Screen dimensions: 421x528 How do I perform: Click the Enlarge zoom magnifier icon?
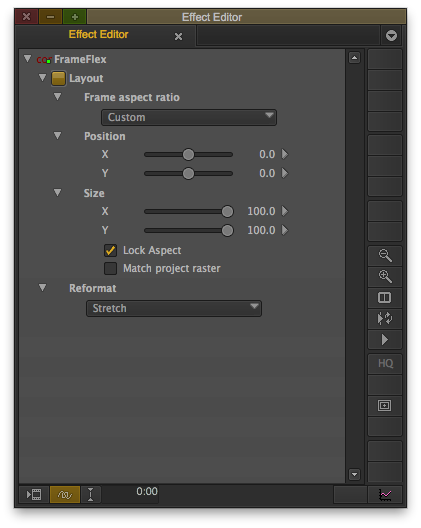pos(385,276)
